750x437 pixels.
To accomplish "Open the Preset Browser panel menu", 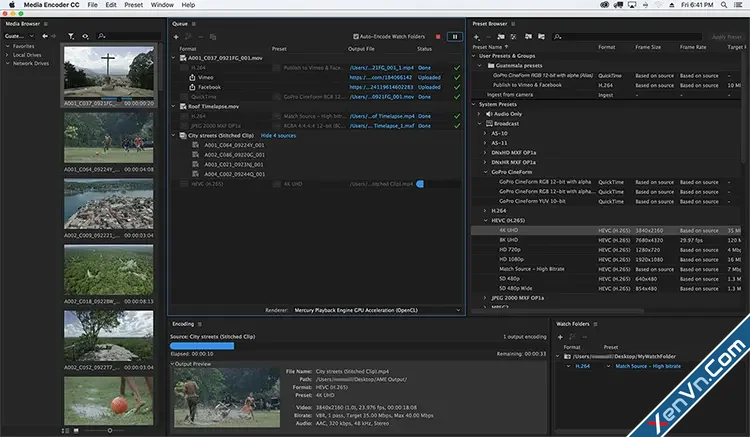I will (513, 24).
